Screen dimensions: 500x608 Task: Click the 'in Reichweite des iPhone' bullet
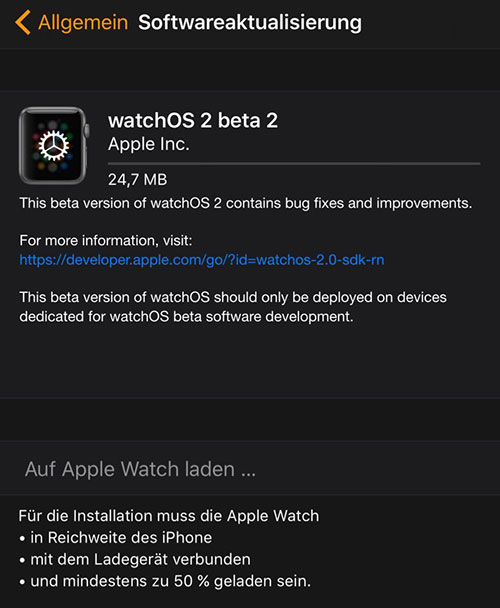coord(116,538)
